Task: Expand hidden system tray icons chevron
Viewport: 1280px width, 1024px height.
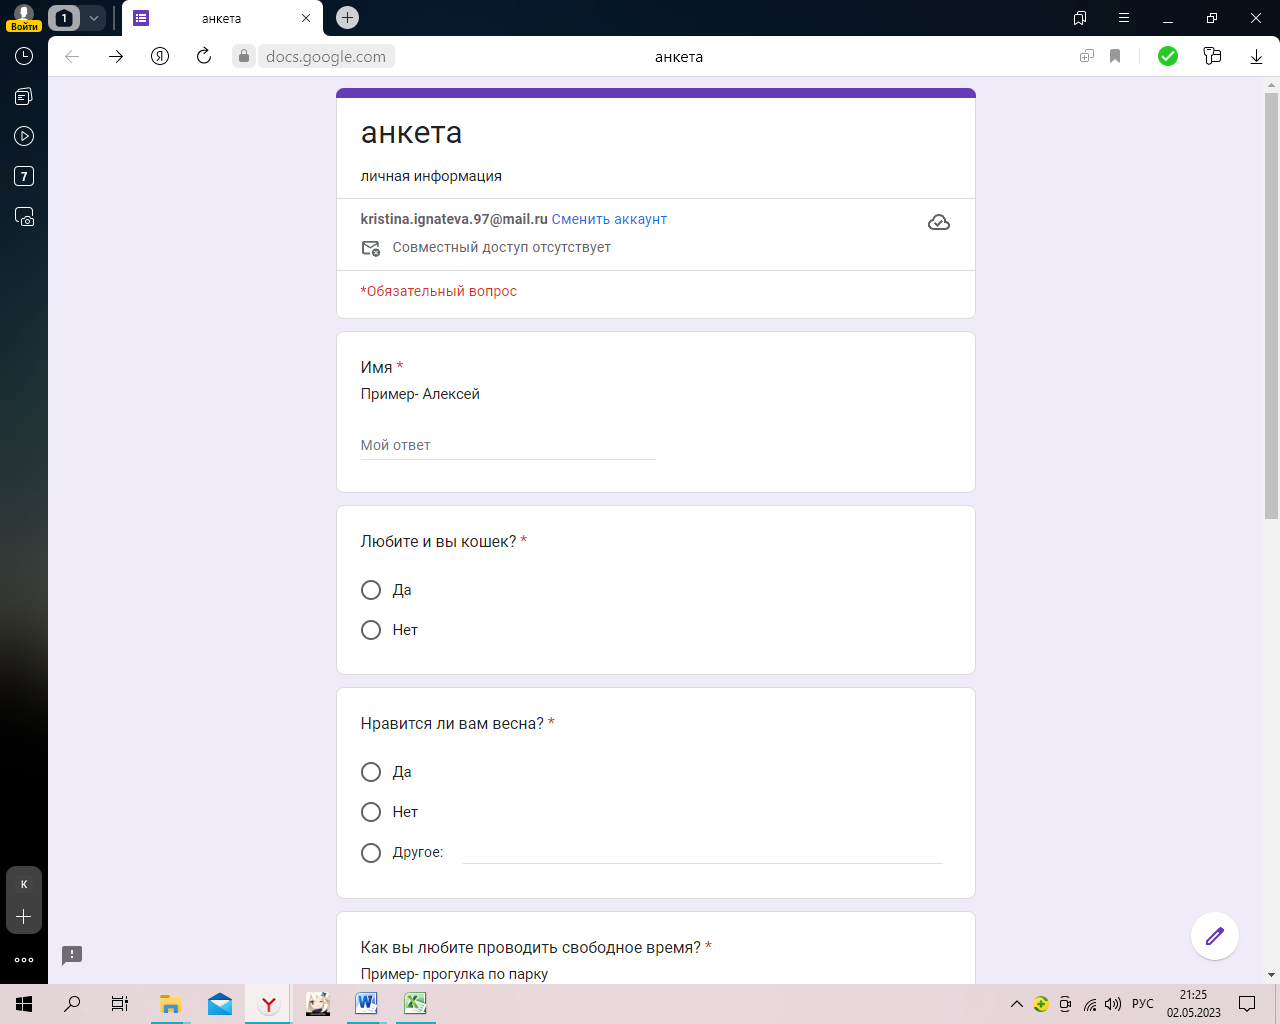Action: point(1017,1004)
